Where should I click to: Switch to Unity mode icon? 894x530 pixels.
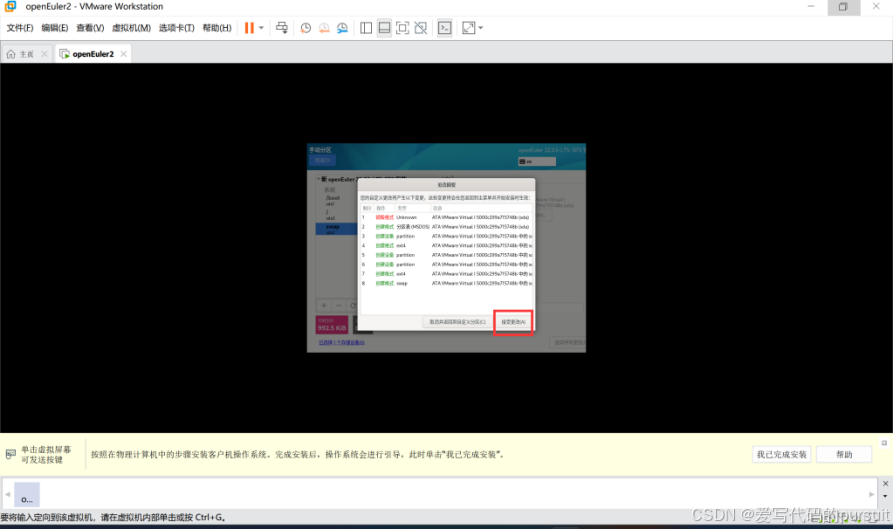coord(421,28)
